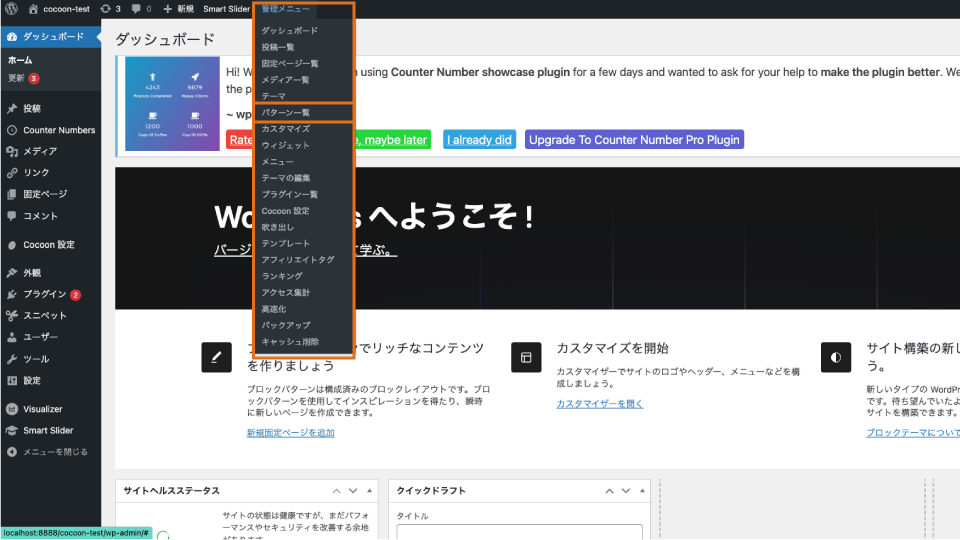
Task: Click the 固定ページ pages icon
Action: pos(12,194)
